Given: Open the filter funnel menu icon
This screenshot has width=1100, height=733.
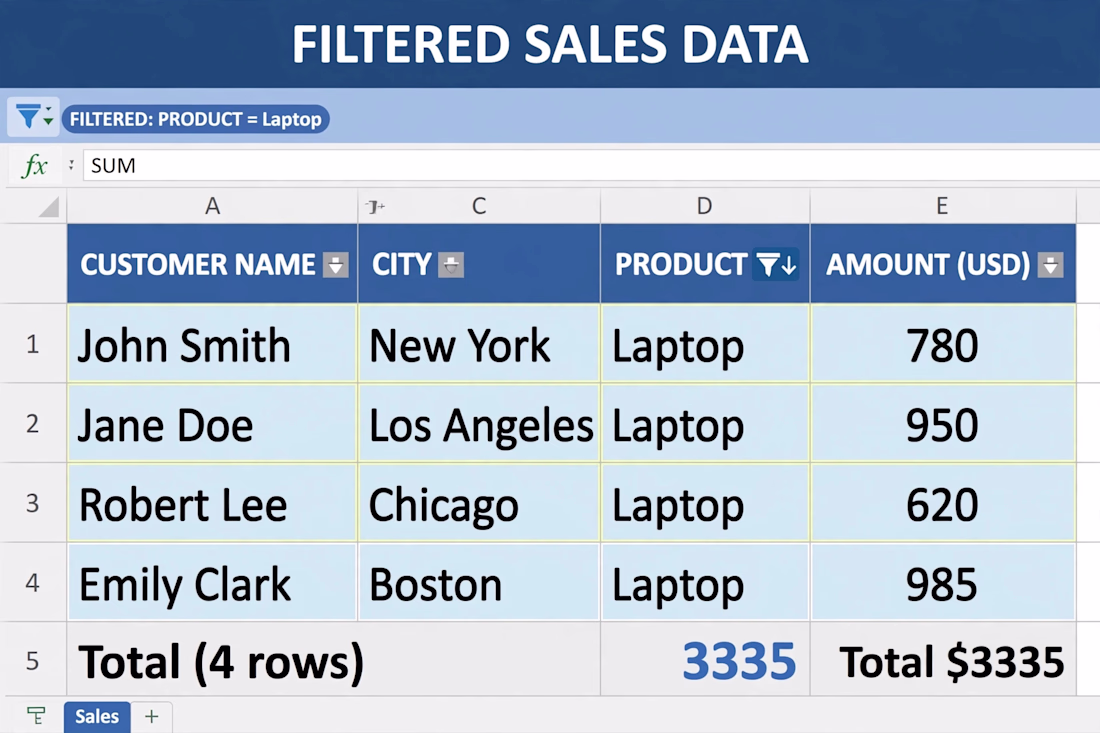Looking at the screenshot, I should [32, 117].
